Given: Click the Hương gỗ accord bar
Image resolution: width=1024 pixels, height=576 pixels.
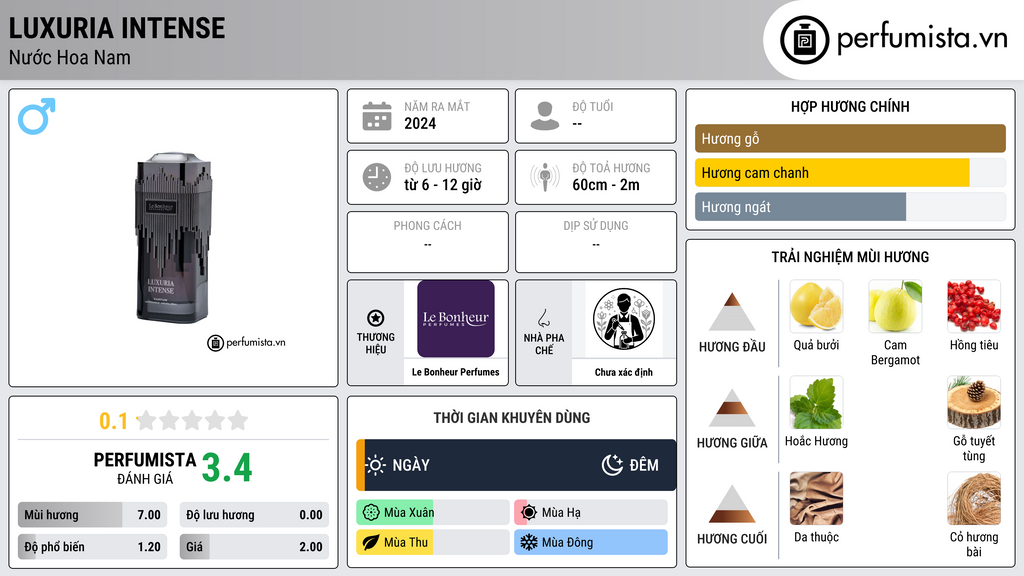Looking at the screenshot, I should (850, 138).
